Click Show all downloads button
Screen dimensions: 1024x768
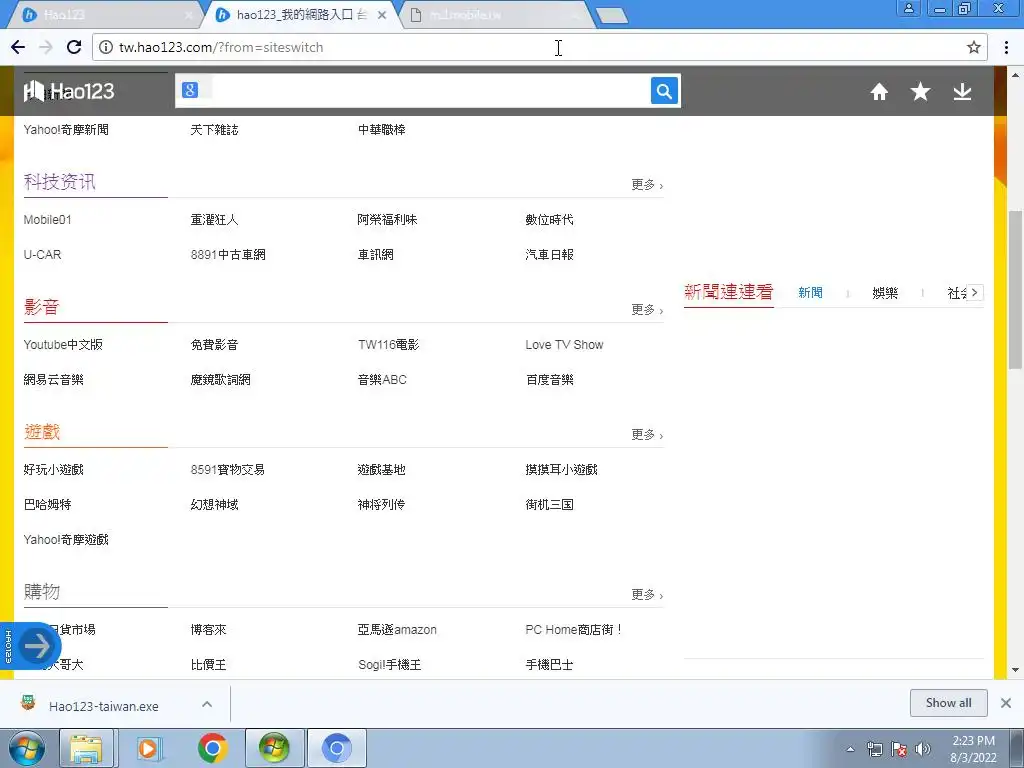tap(948, 703)
